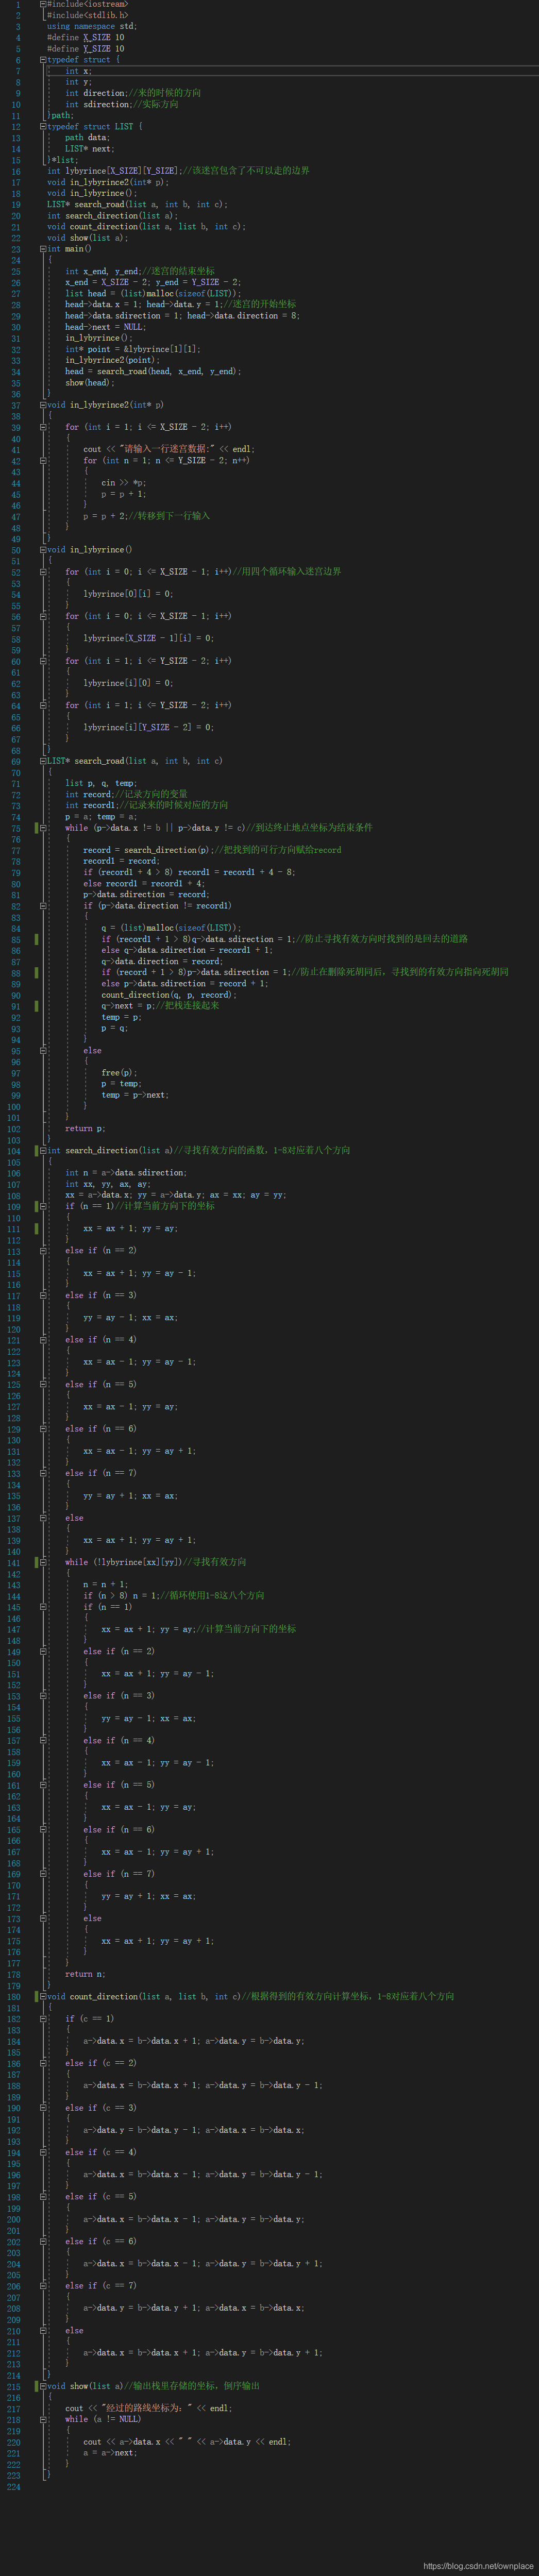This screenshot has height=2576, width=539.
Task: Collapse the search_direction function definition at line 104
Action: pyautogui.click(x=43, y=1151)
